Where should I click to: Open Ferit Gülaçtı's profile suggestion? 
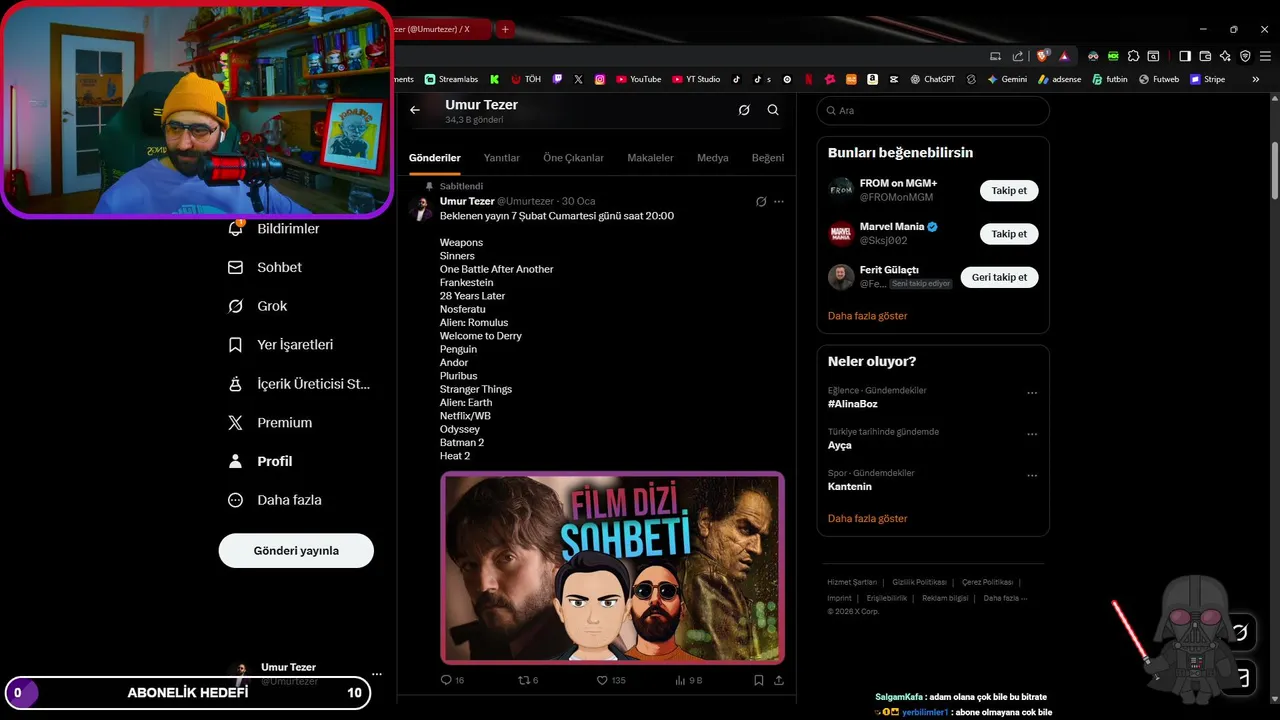click(x=889, y=270)
